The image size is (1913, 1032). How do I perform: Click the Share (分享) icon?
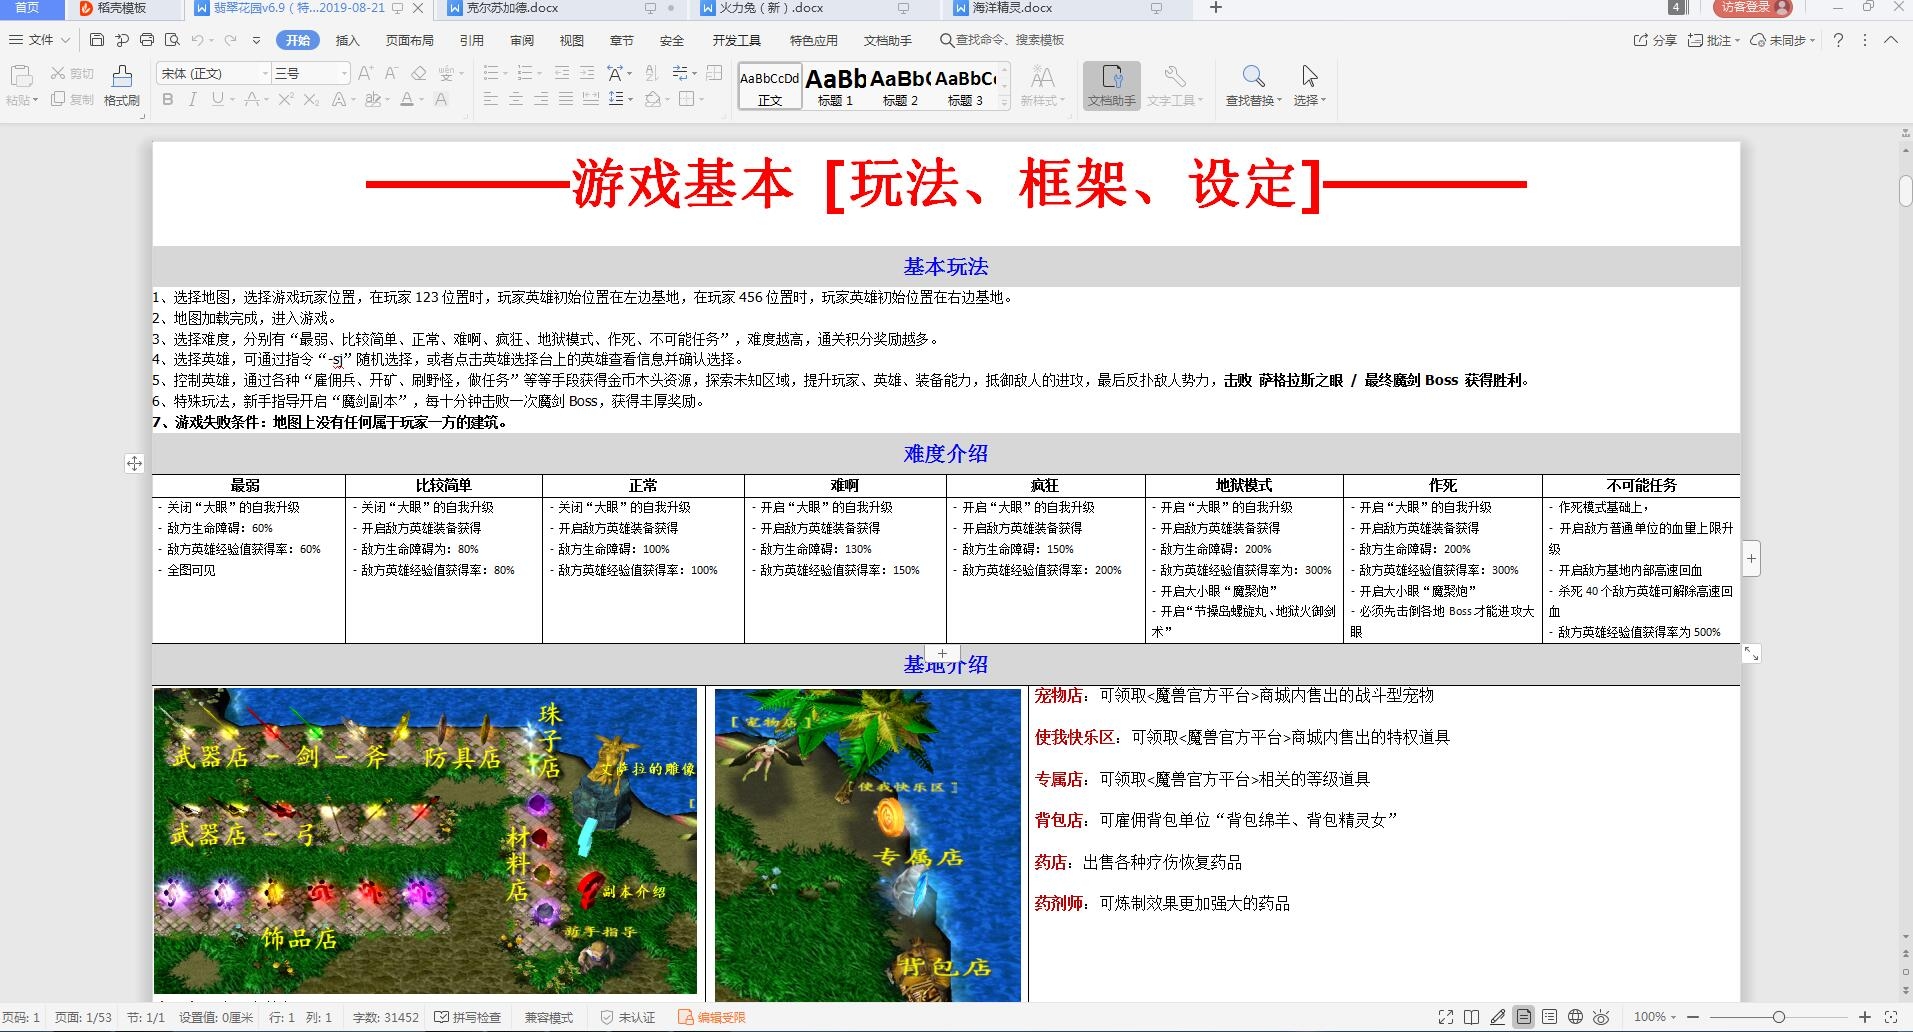1655,40
